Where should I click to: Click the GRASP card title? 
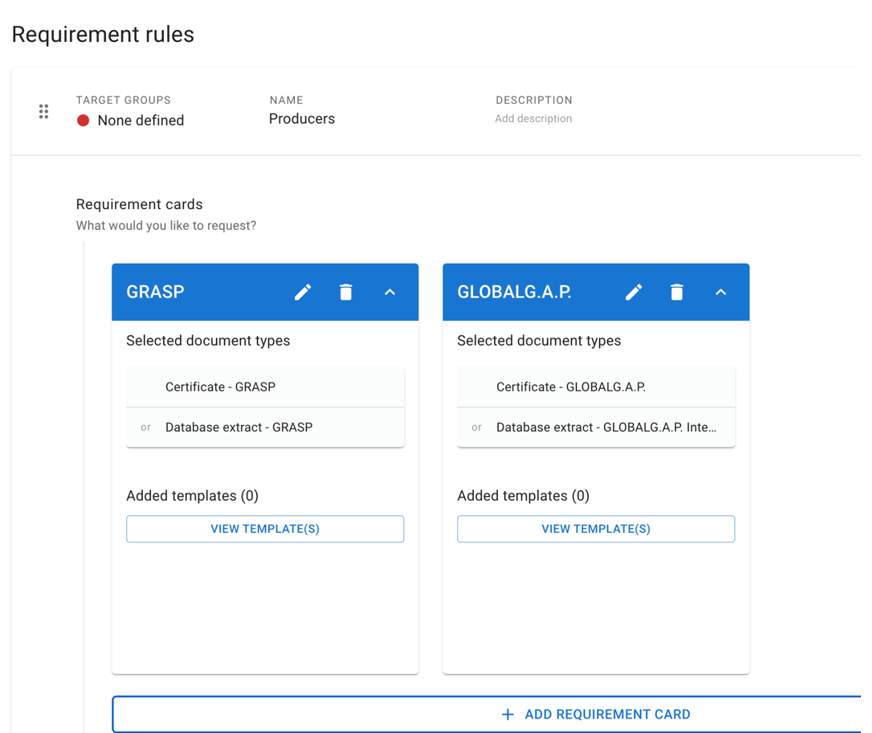pos(155,292)
